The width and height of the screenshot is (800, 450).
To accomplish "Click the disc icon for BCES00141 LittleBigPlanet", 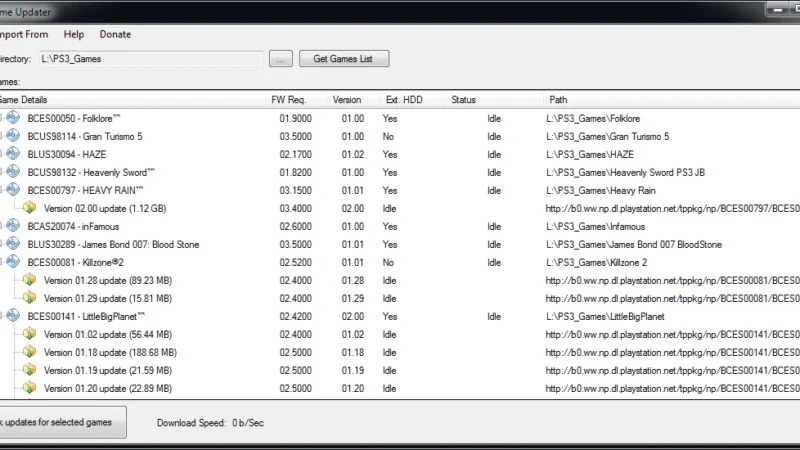I will 13,316.
